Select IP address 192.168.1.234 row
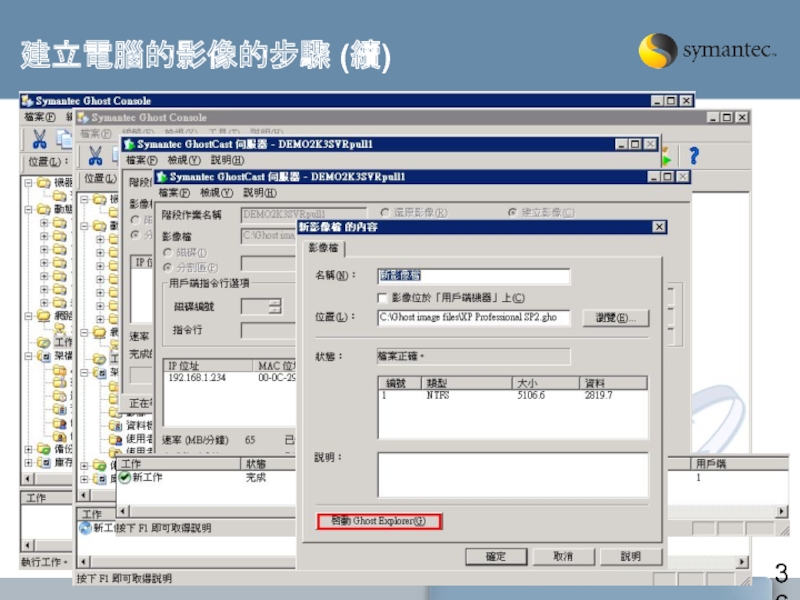The height and width of the screenshot is (600, 800). click(x=230, y=378)
